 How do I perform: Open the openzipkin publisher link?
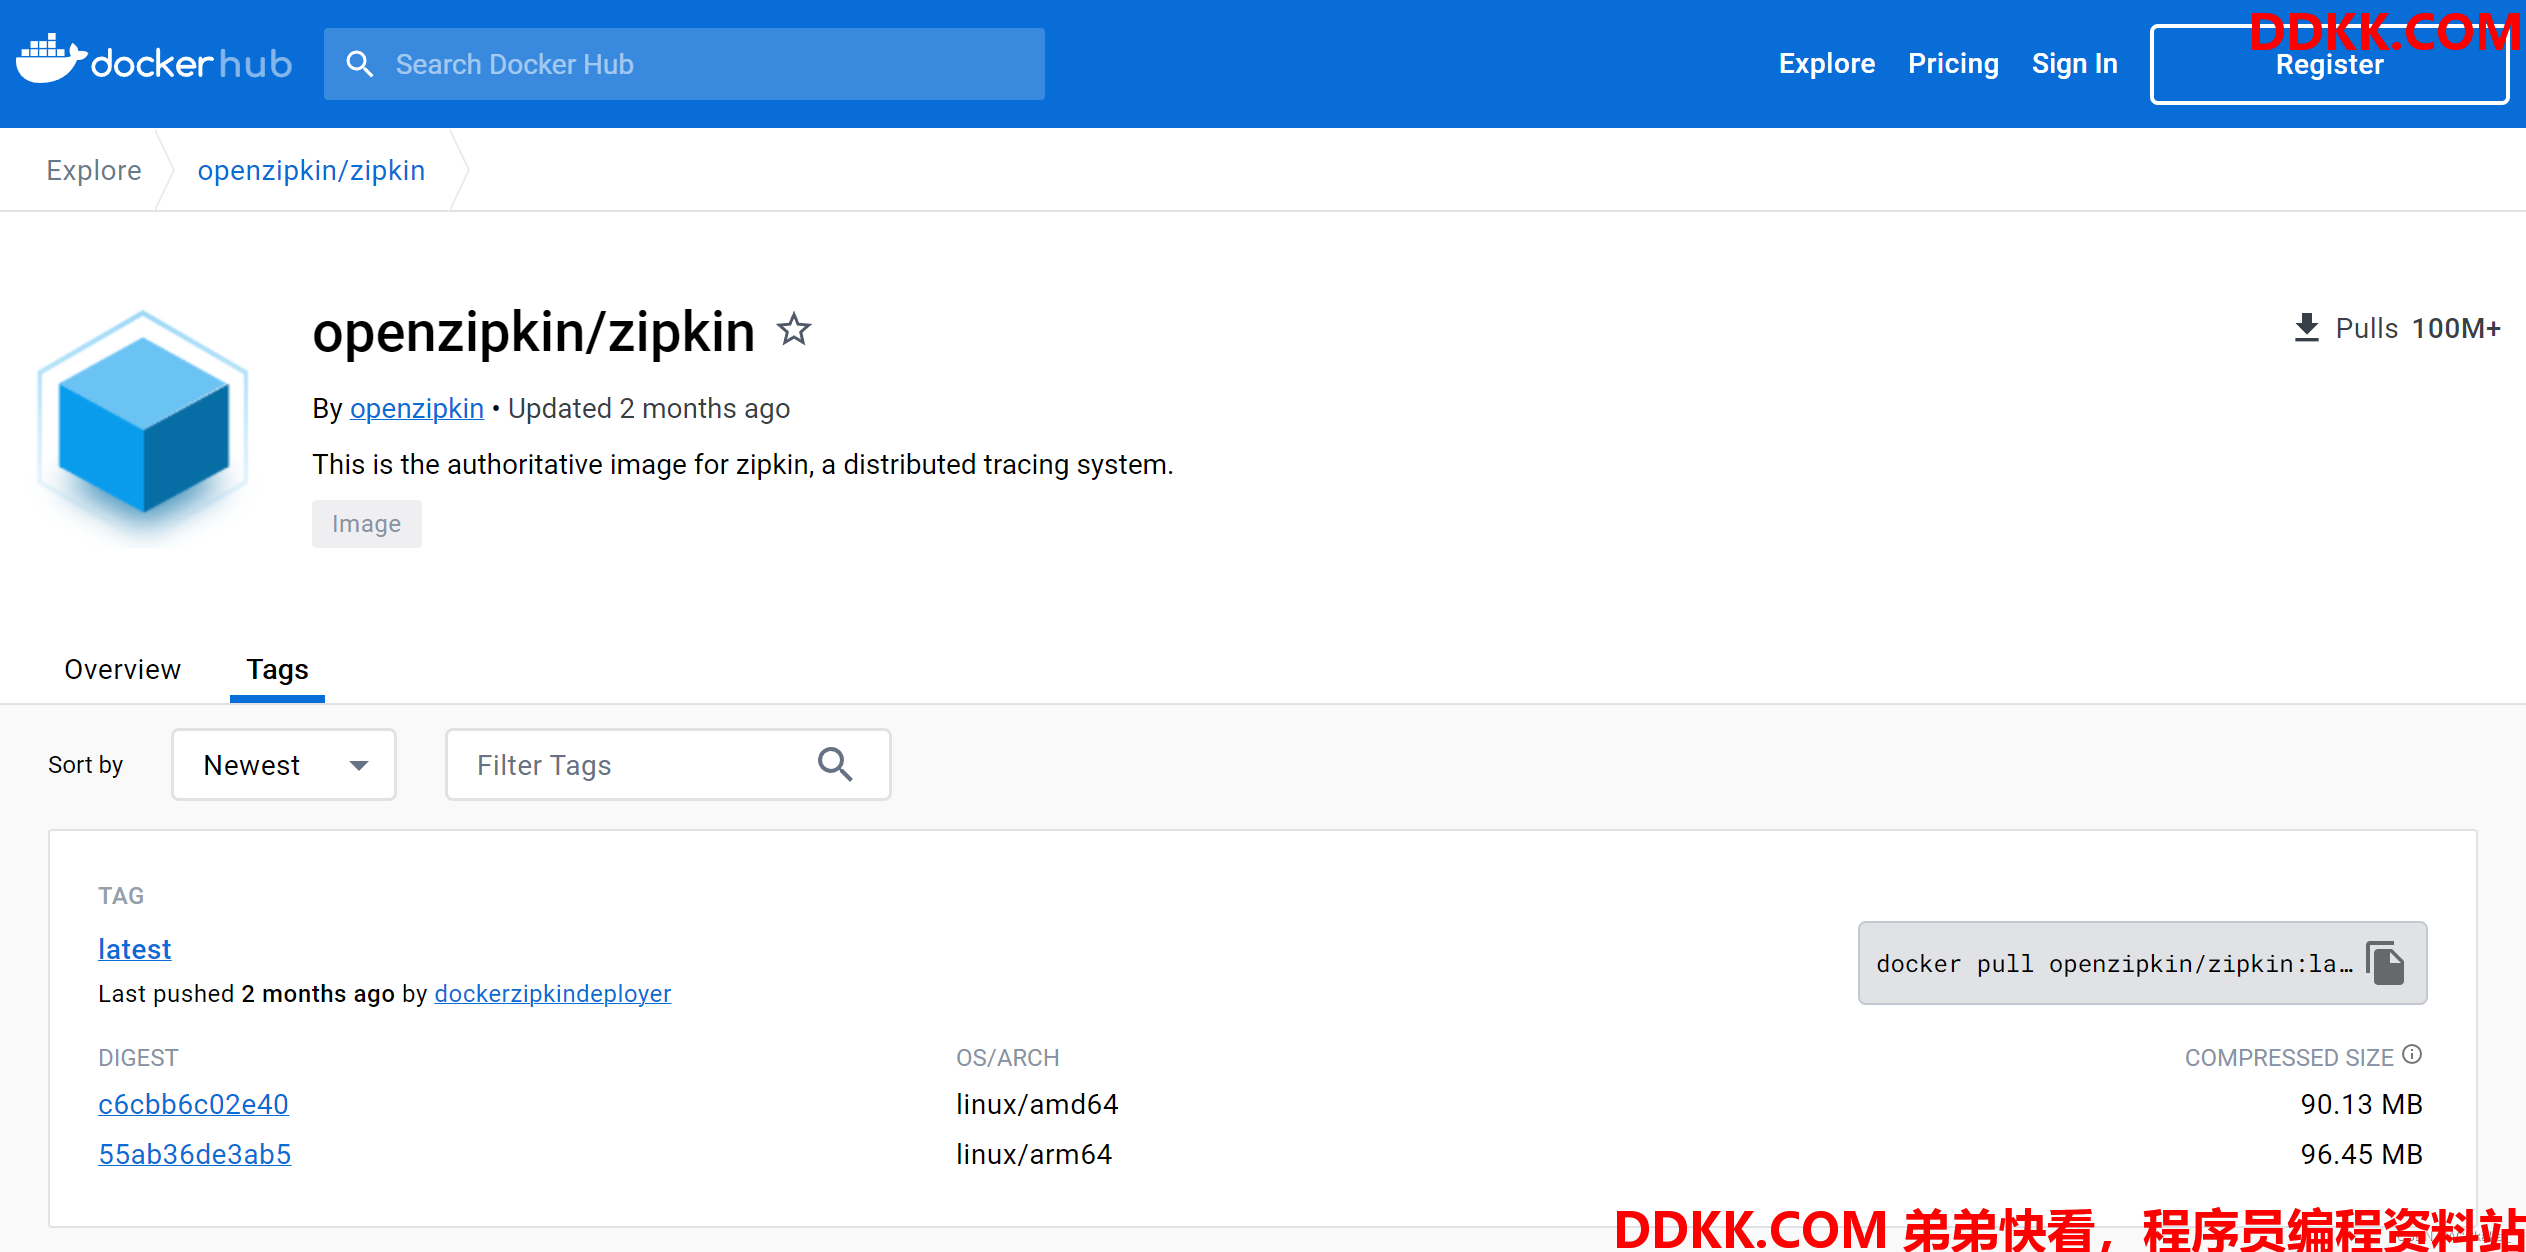pos(416,408)
